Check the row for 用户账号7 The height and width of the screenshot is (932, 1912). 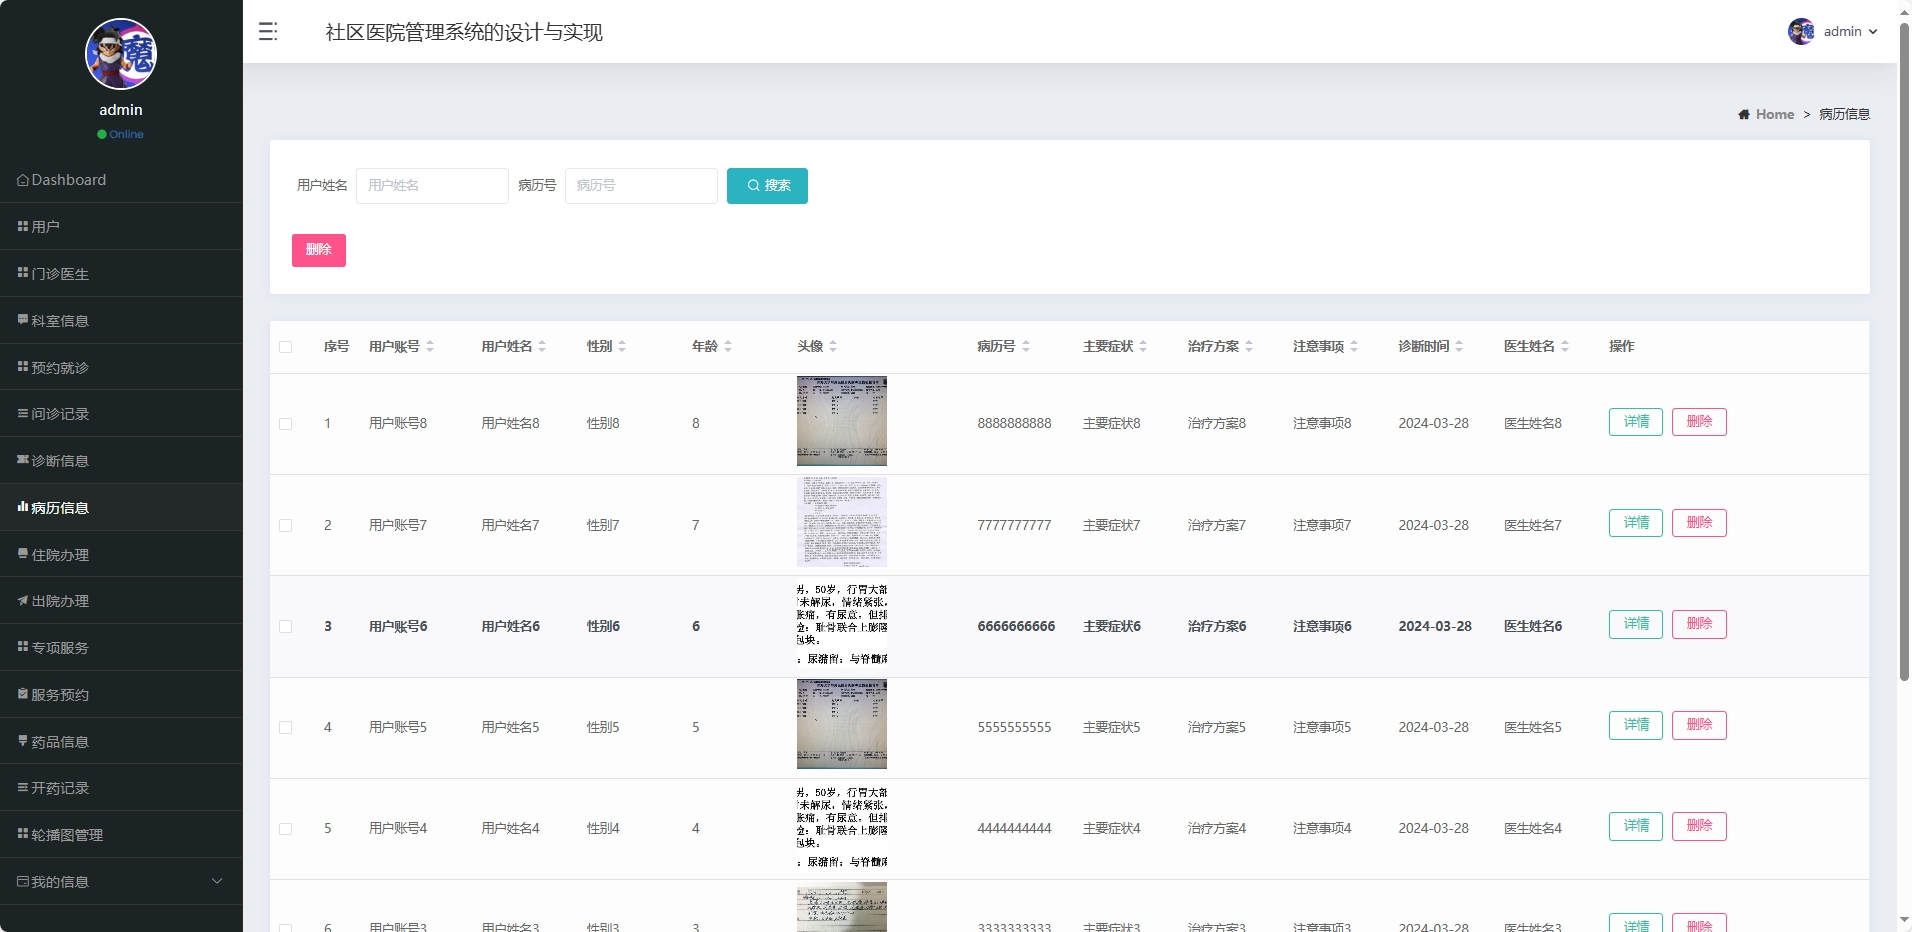[x=286, y=526]
